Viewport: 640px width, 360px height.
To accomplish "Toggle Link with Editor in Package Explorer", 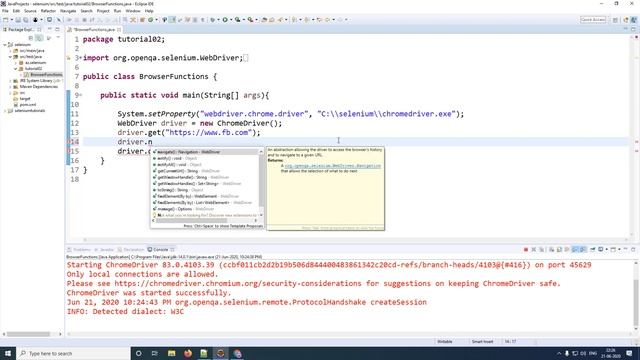I will tap(39, 38).
